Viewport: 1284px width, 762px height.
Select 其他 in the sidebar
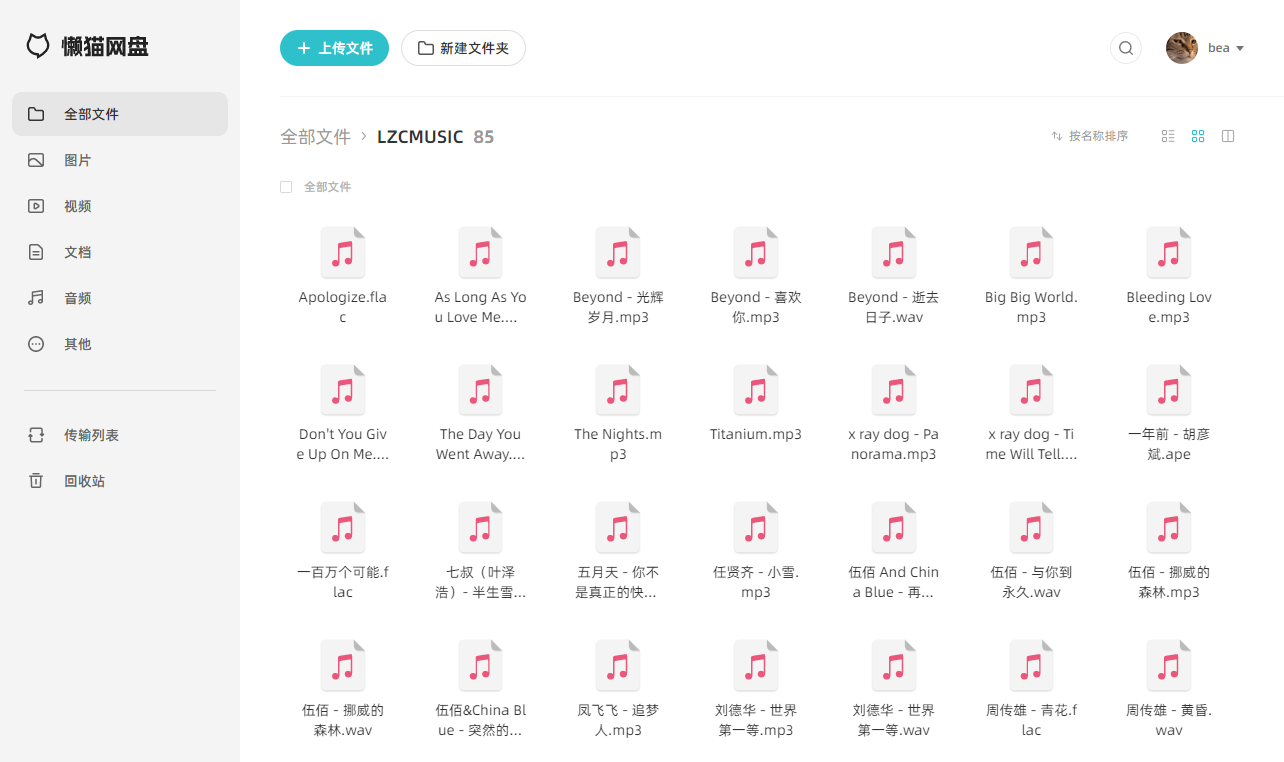coord(120,344)
